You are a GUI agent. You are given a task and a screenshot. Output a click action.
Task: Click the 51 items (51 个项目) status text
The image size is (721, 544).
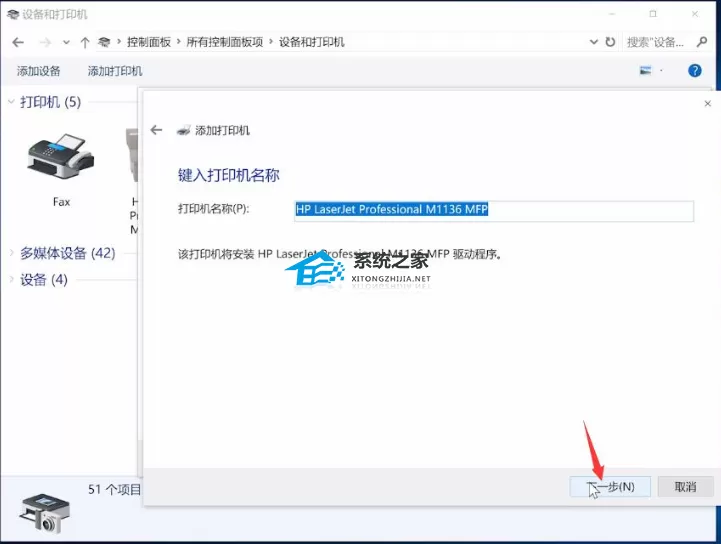click(114, 489)
